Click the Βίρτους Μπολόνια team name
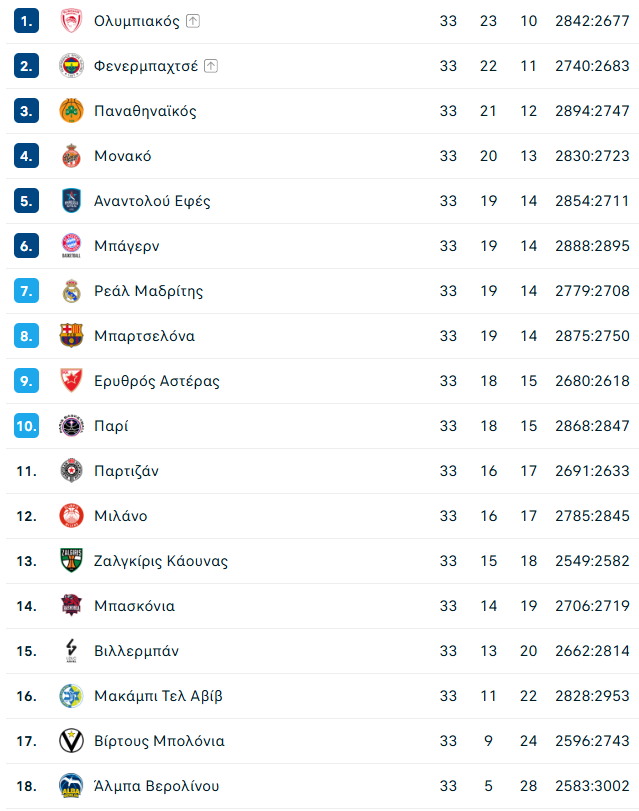The image size is (639, 811). [159, 741]
